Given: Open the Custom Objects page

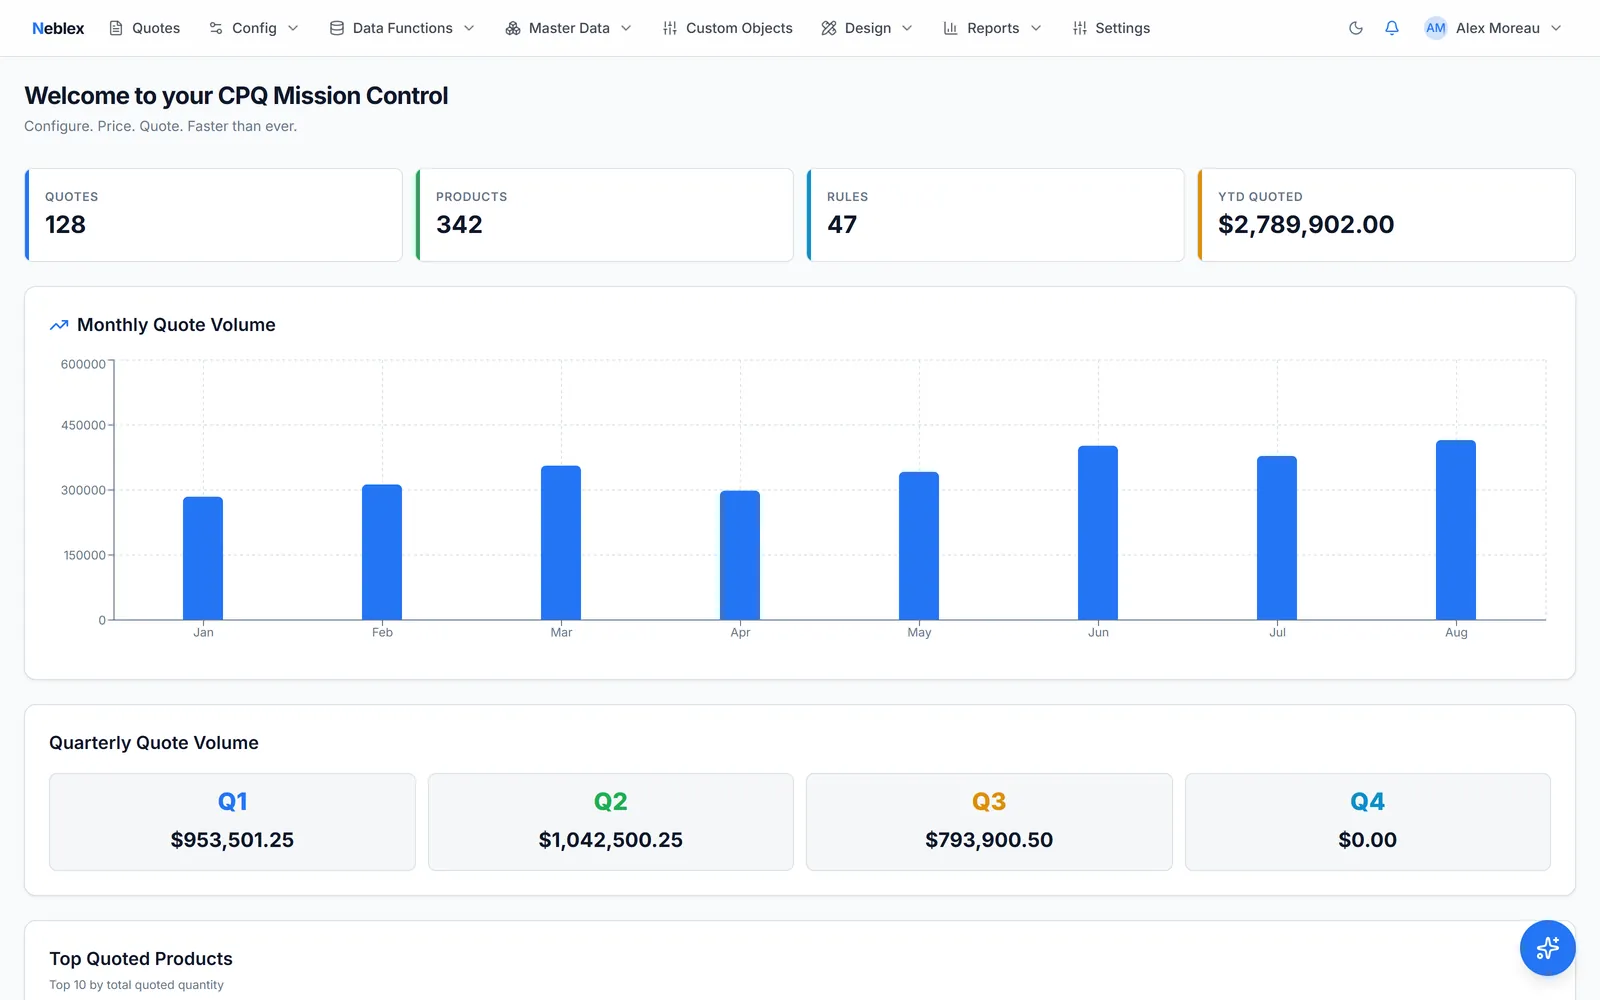Looking at the screenshot, I should click(x=727, y=28).
